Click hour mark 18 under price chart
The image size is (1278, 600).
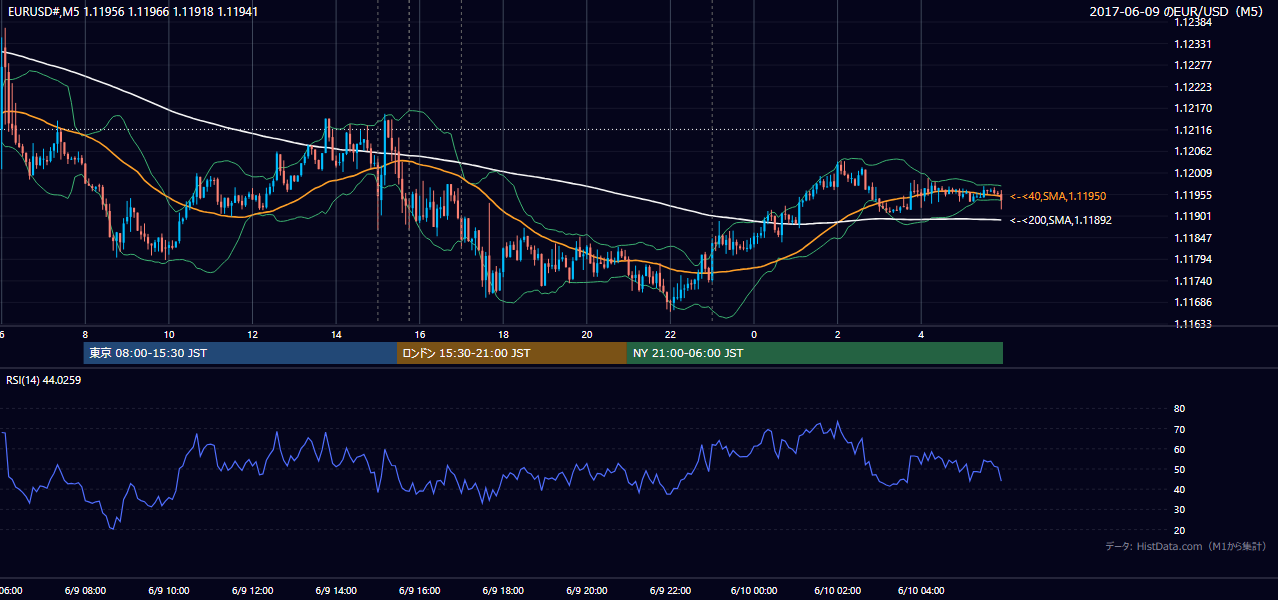[504, 335]
